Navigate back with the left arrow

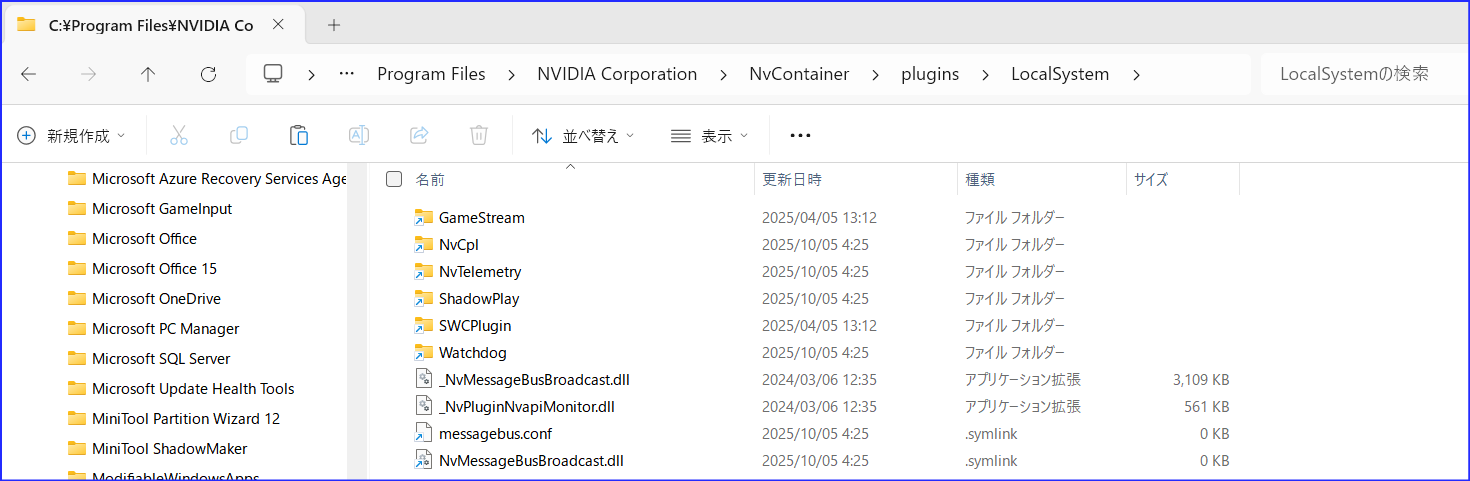[29, 74]
